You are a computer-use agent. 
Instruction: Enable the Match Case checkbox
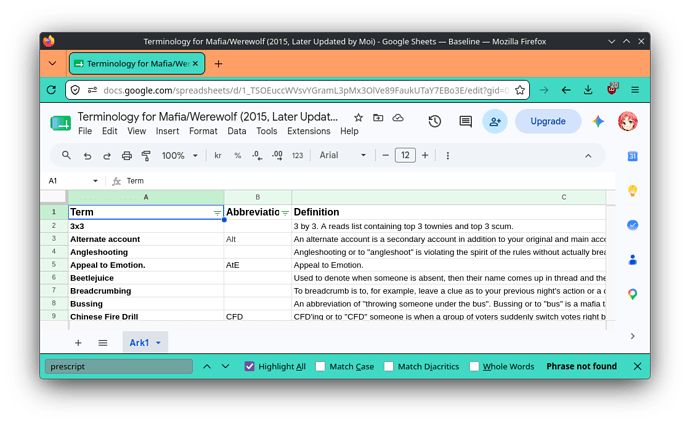(x=320, y=366)
